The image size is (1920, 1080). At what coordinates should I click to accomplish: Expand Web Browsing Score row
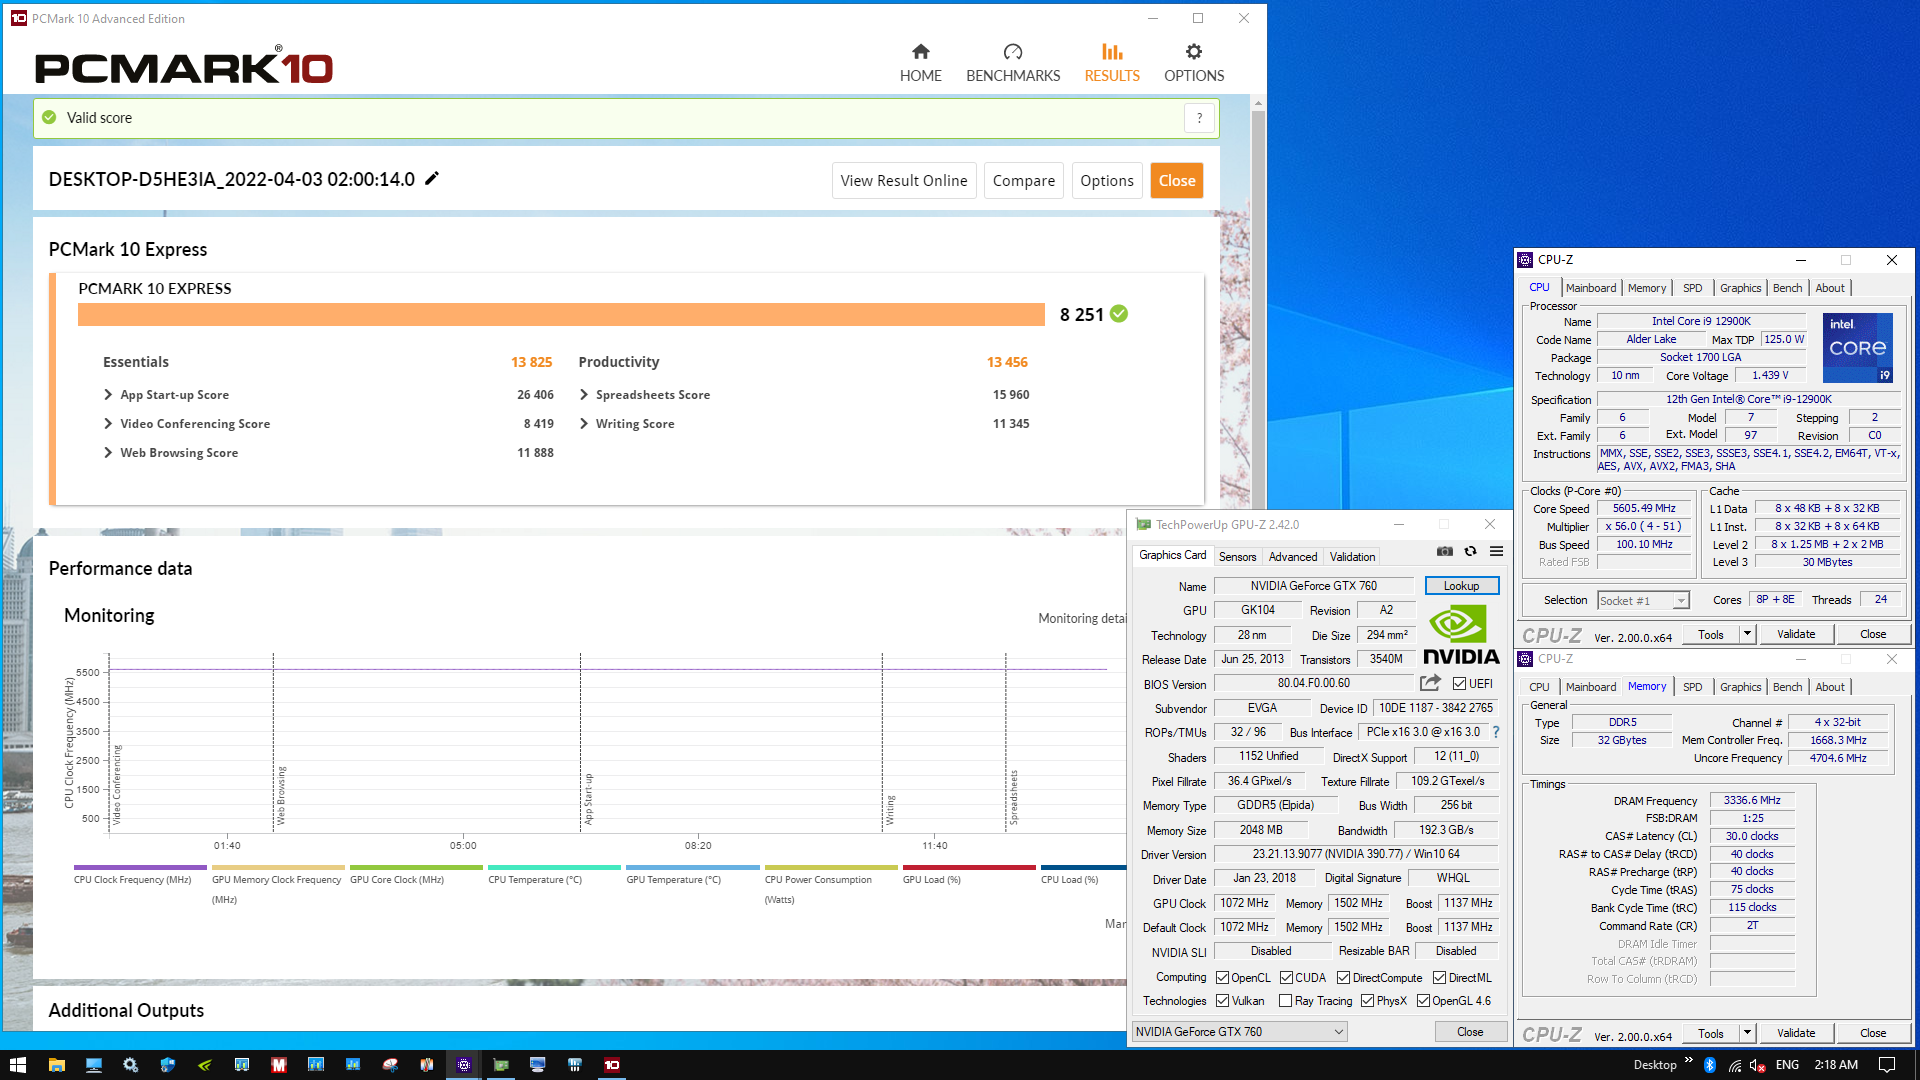pyautogui.click(x=108, y=453)
